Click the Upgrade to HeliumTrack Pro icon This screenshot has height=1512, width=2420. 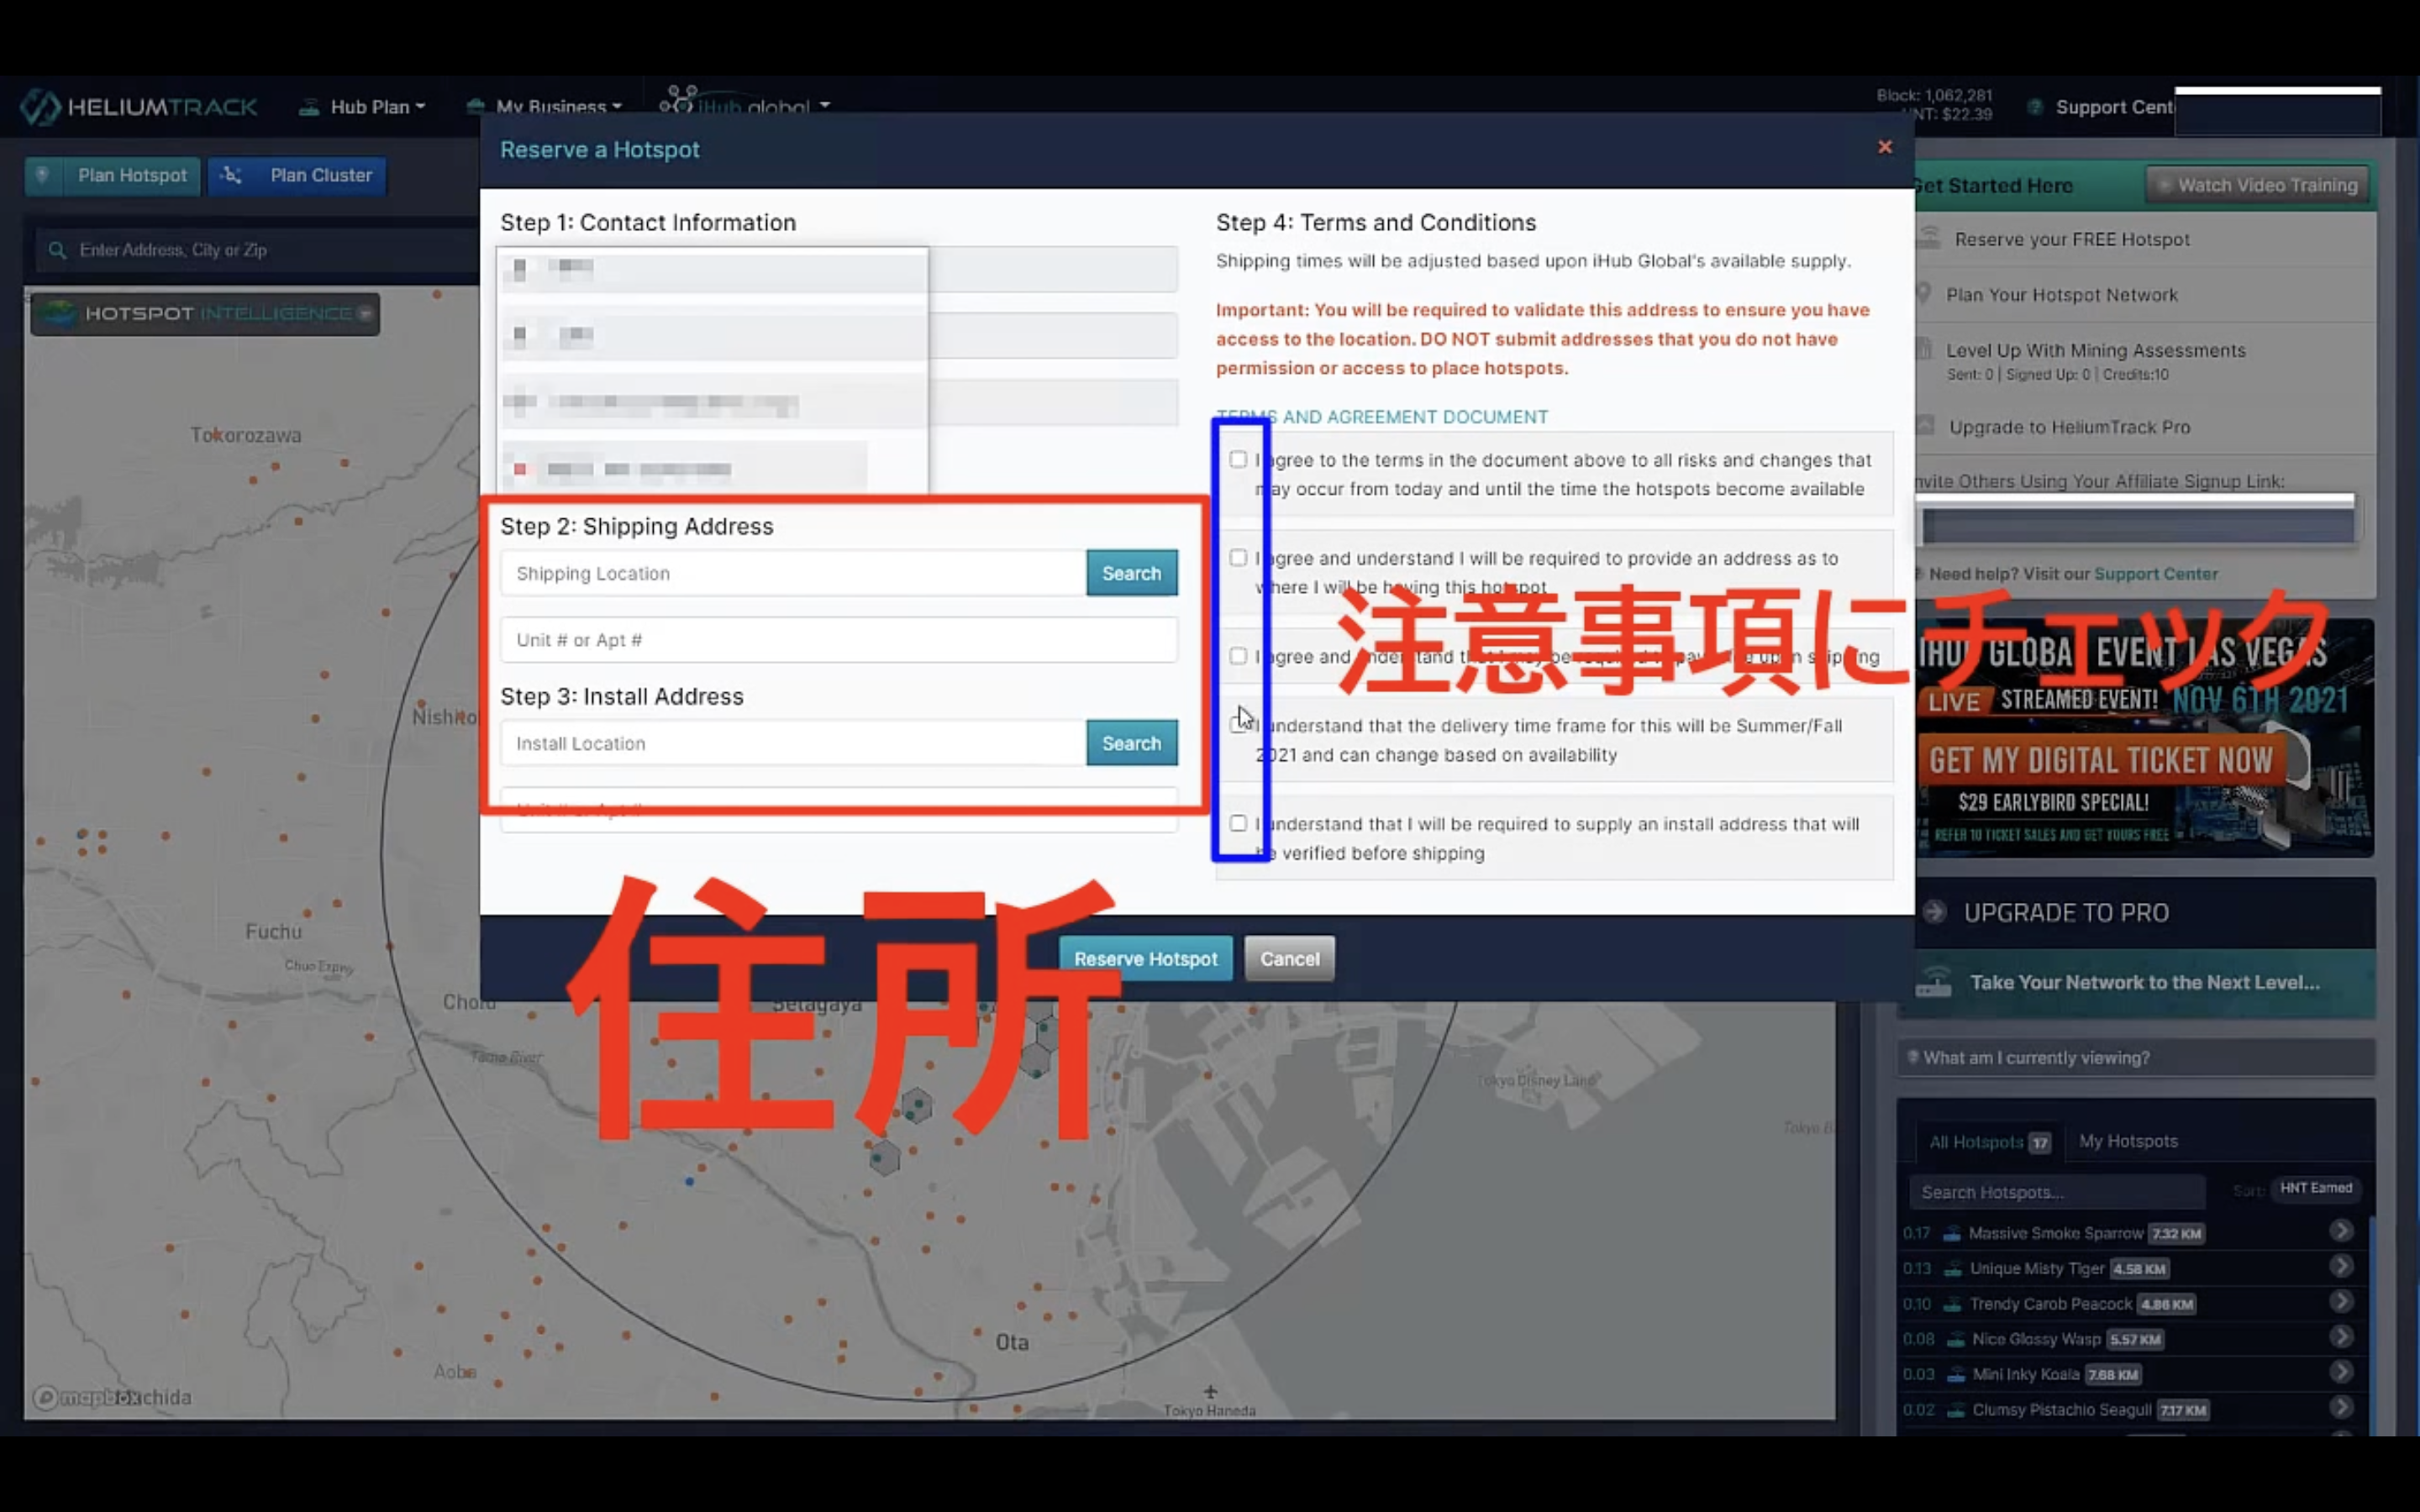point(1925,426)
